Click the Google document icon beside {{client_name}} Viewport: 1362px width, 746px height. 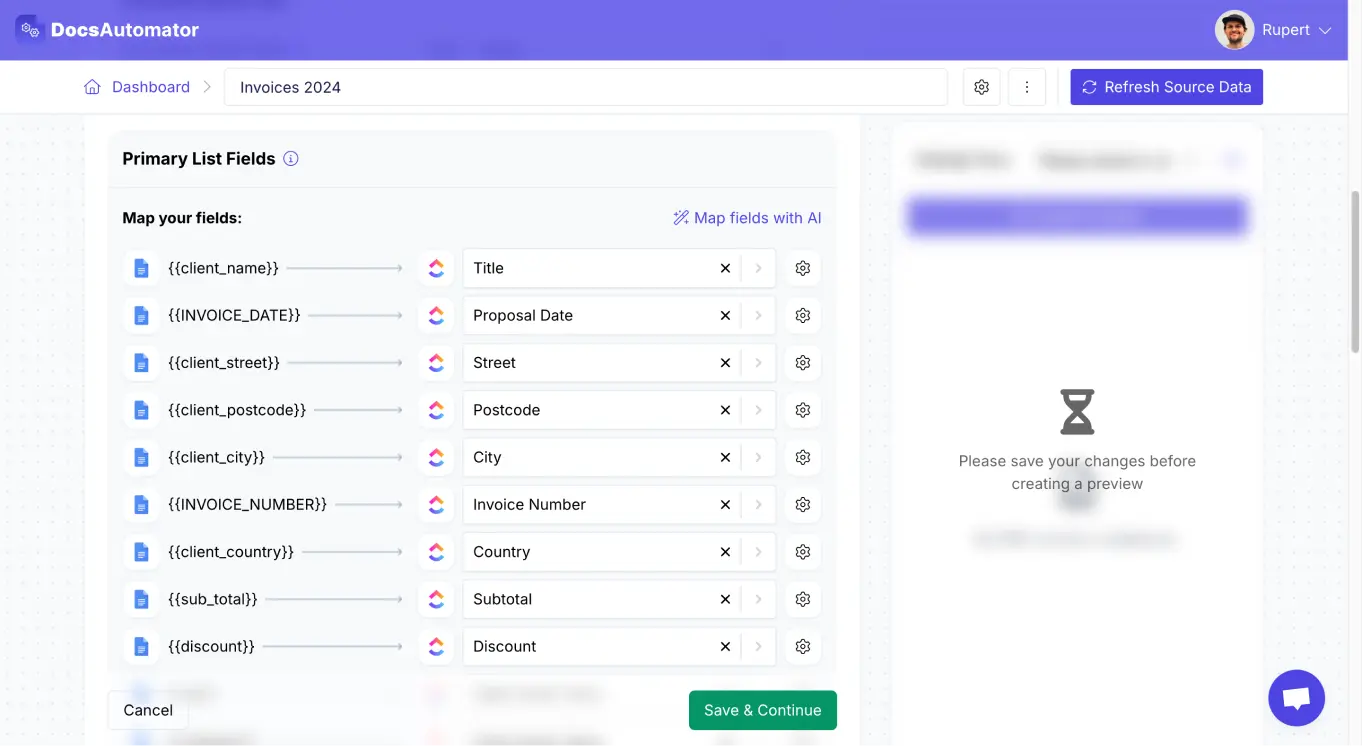[x=141, y=268]
